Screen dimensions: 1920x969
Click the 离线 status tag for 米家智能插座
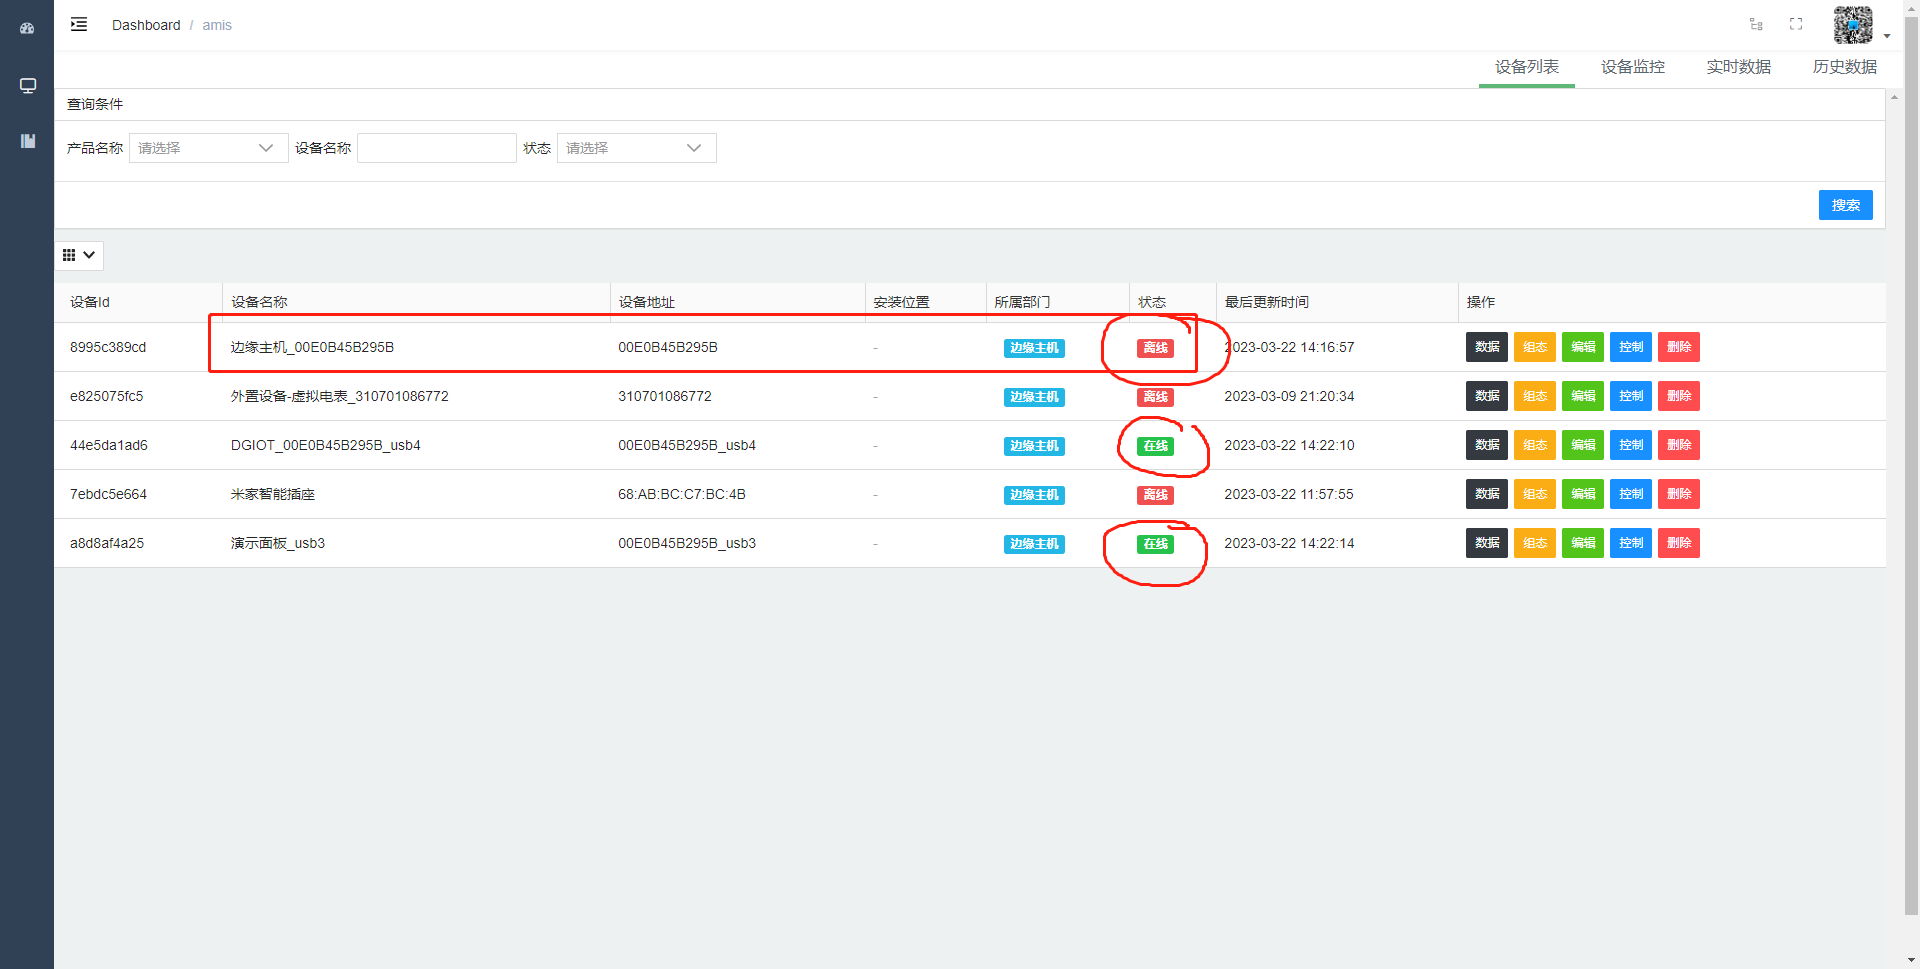(x=1155, y=495)
